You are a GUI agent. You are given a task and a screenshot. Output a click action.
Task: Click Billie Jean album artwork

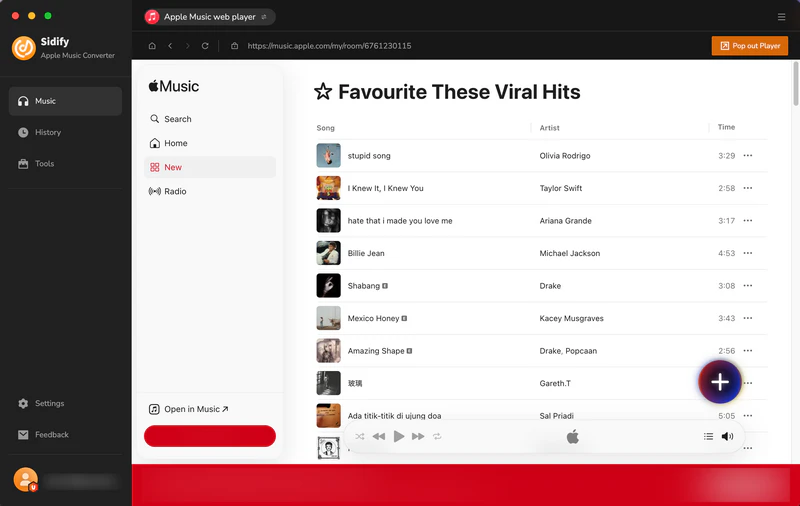click(329, 253)
